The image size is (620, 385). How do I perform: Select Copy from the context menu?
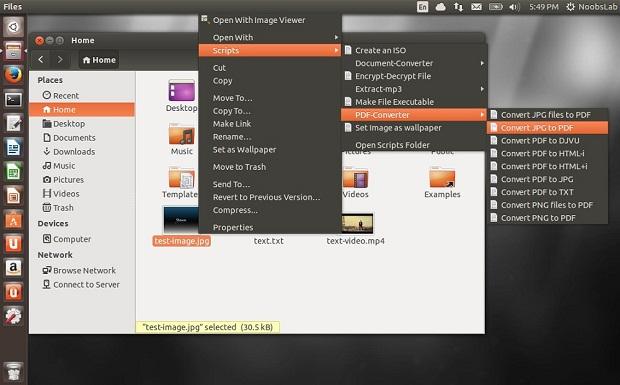(270, 81)
